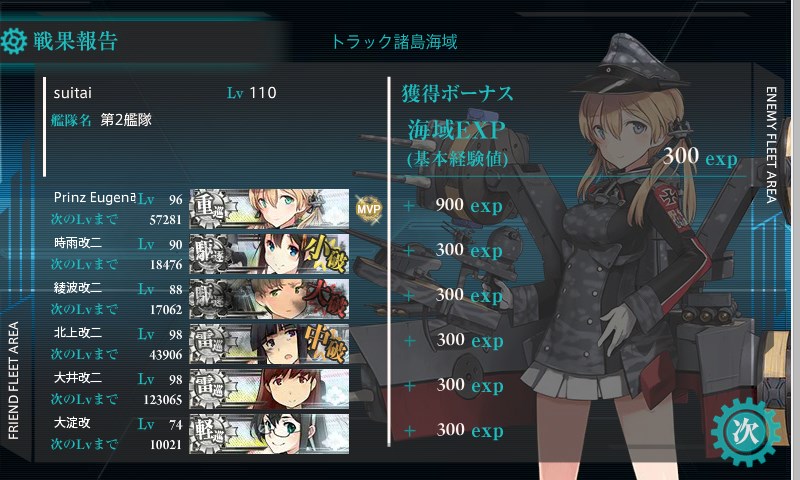The width and height of the screenshot is (800, 480).
Task: Click the トラック諸島海域 map title
Action: tap(394, 42)
